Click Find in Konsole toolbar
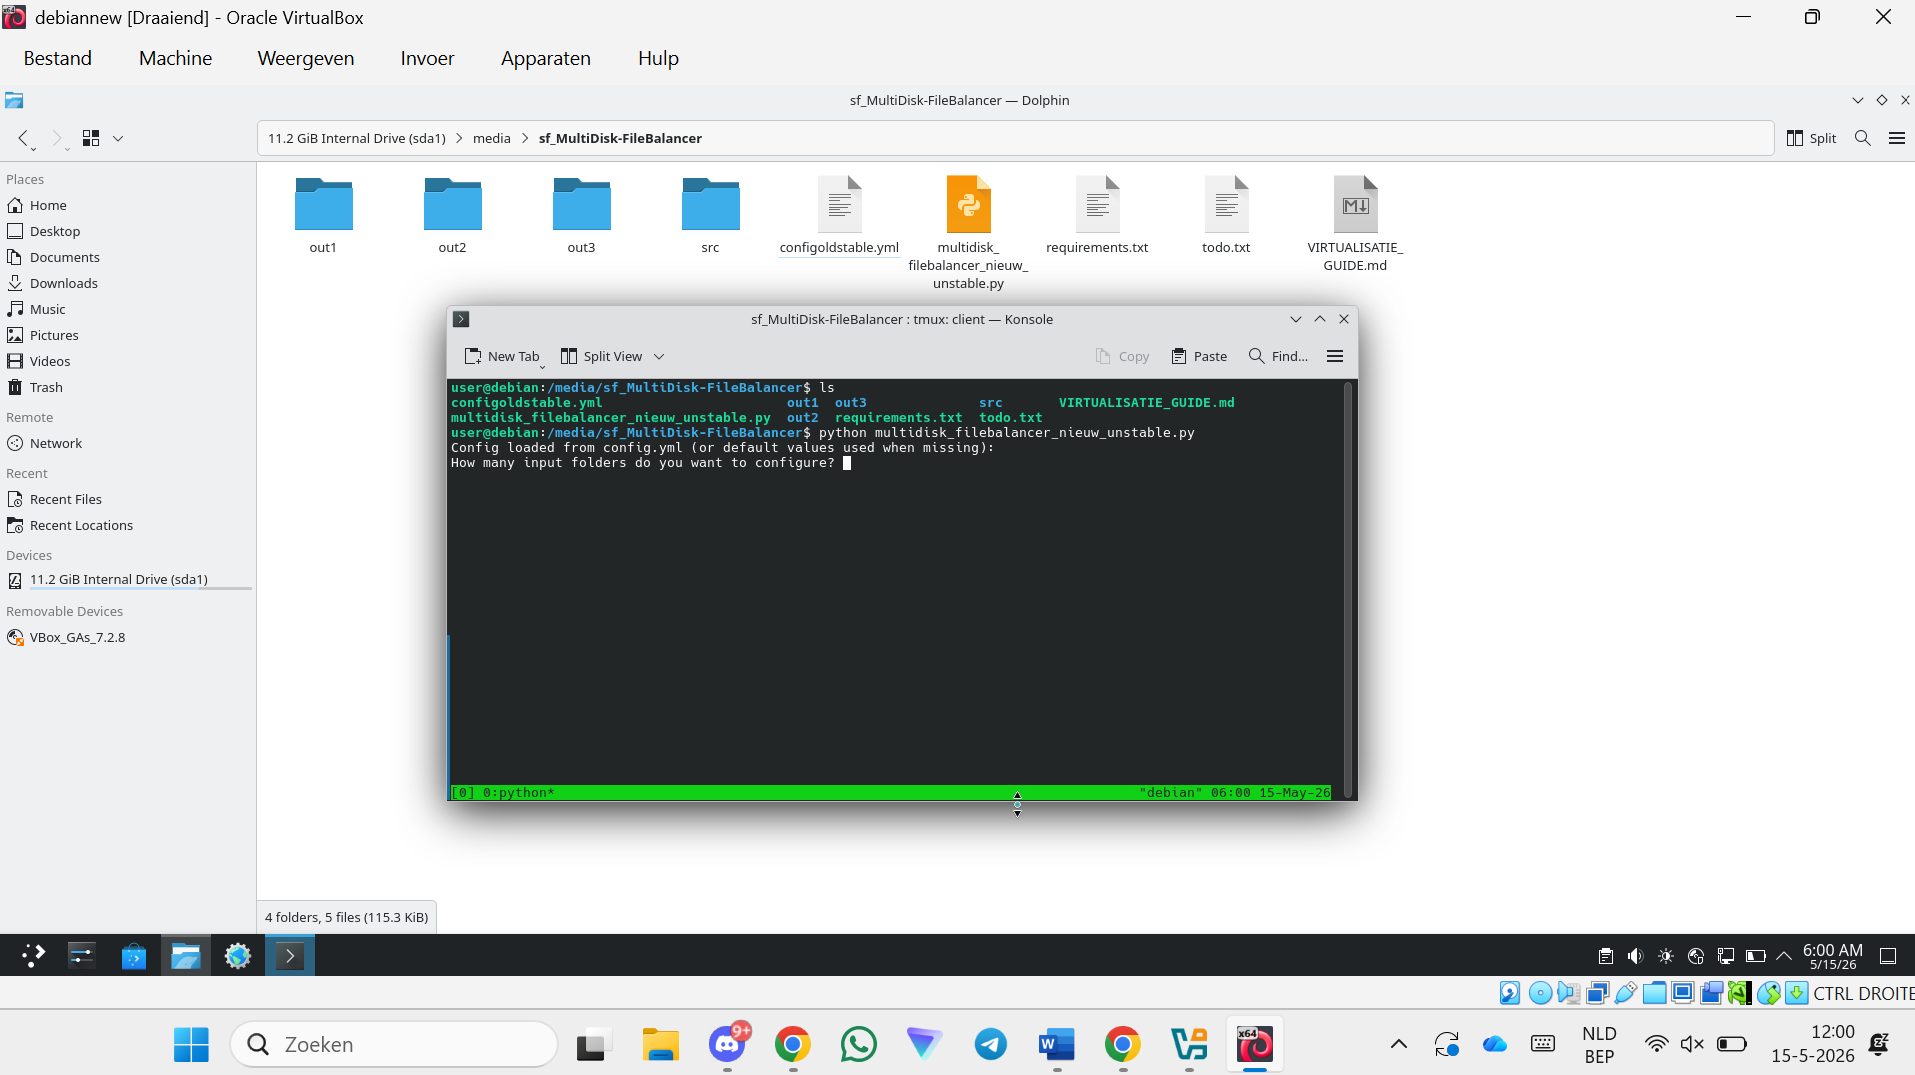The height and width of the screenshot is (1075, 1915). [1278, 356]
